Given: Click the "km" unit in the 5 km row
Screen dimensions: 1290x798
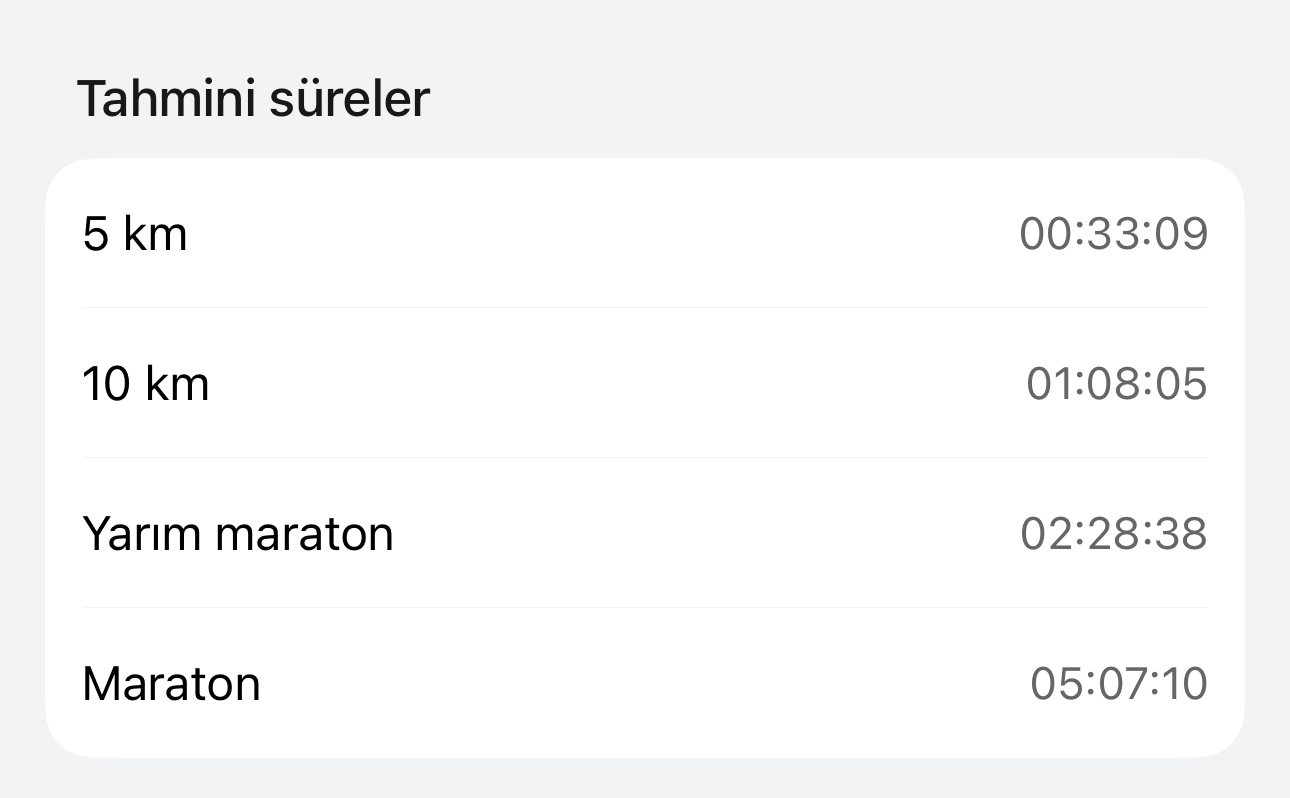Looking at the screenshot, I should 155,235.
